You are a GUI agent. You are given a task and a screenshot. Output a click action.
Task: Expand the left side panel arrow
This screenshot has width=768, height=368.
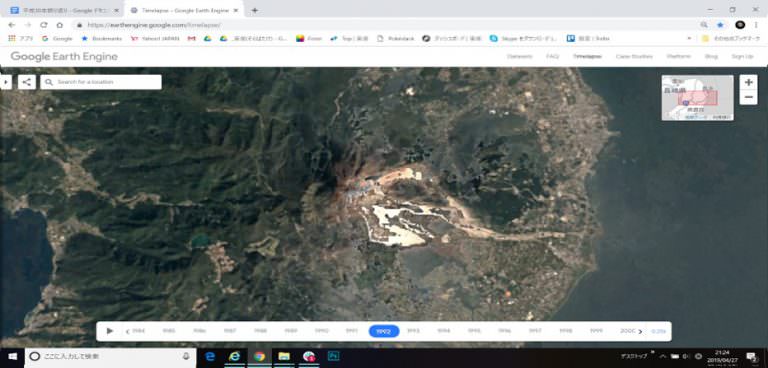tap(5, 82)
